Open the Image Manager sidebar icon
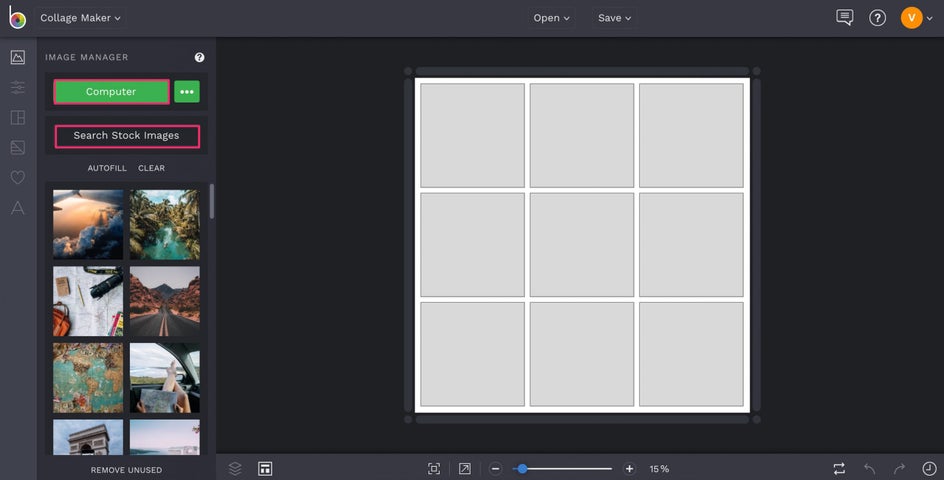The width and height of the screenshot is (944, 480). 18,57
